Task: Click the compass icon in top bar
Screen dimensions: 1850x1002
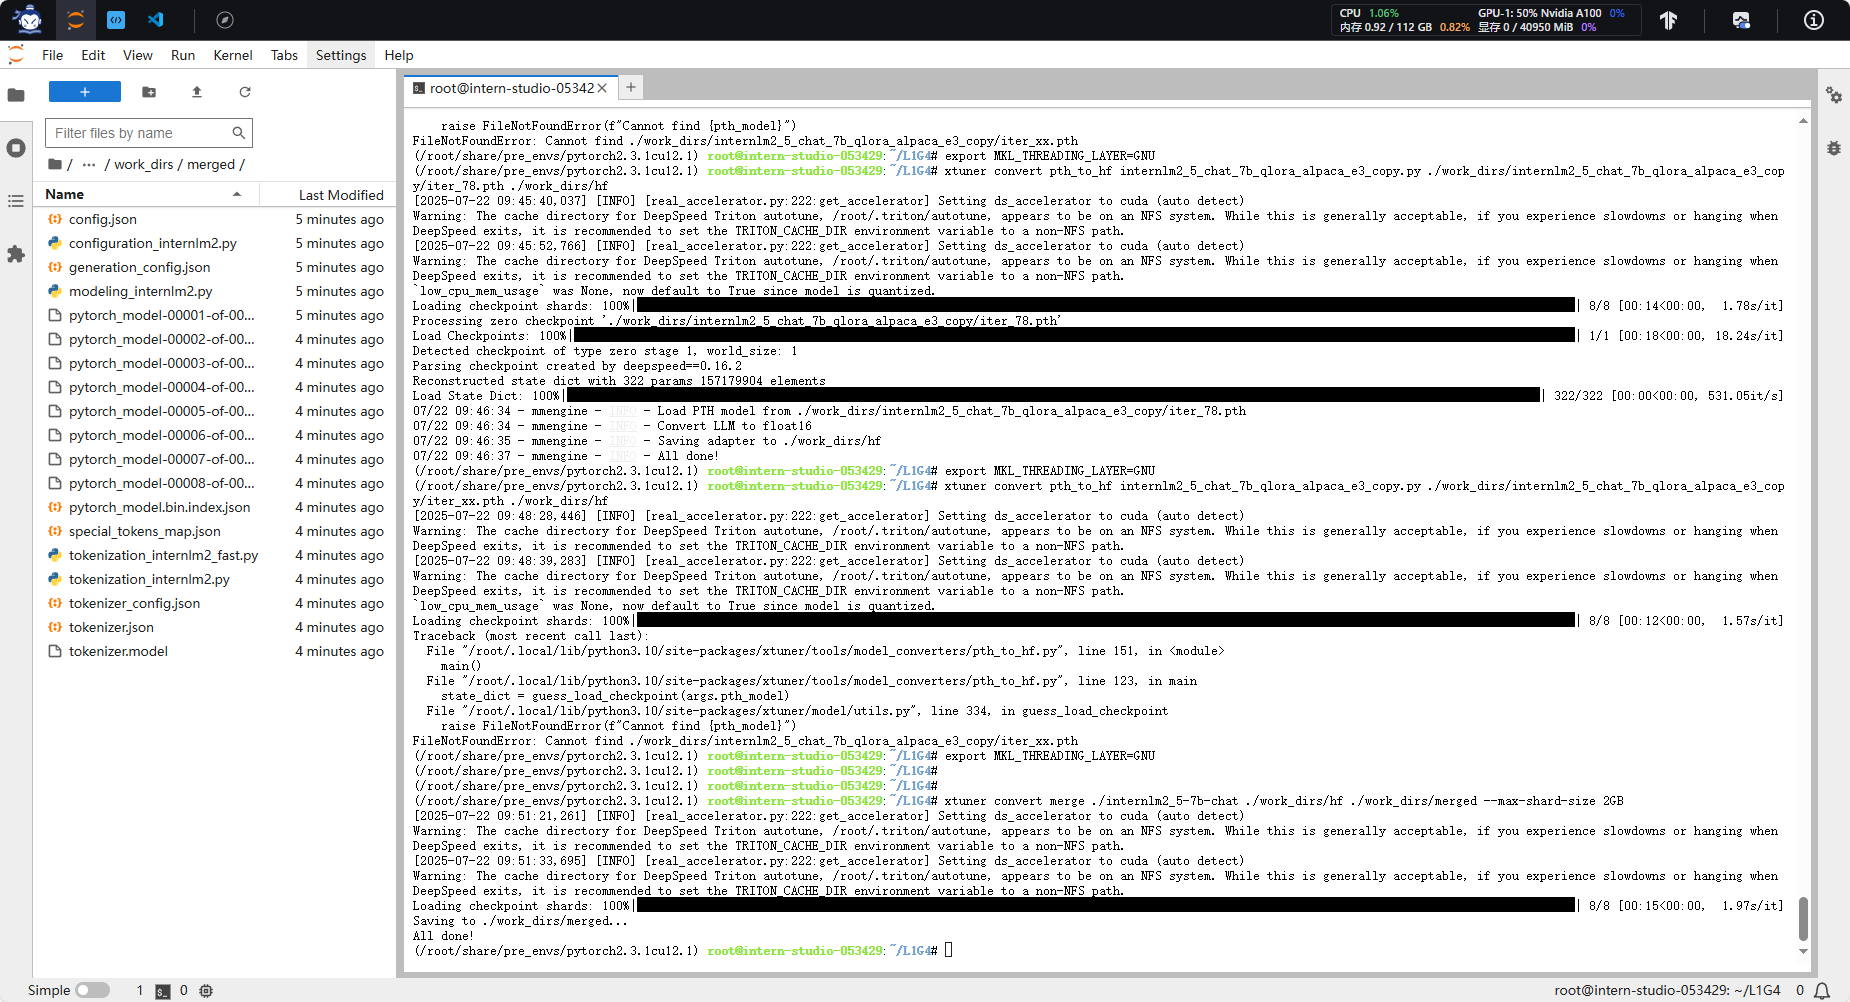Action: (x=225, y=20)
